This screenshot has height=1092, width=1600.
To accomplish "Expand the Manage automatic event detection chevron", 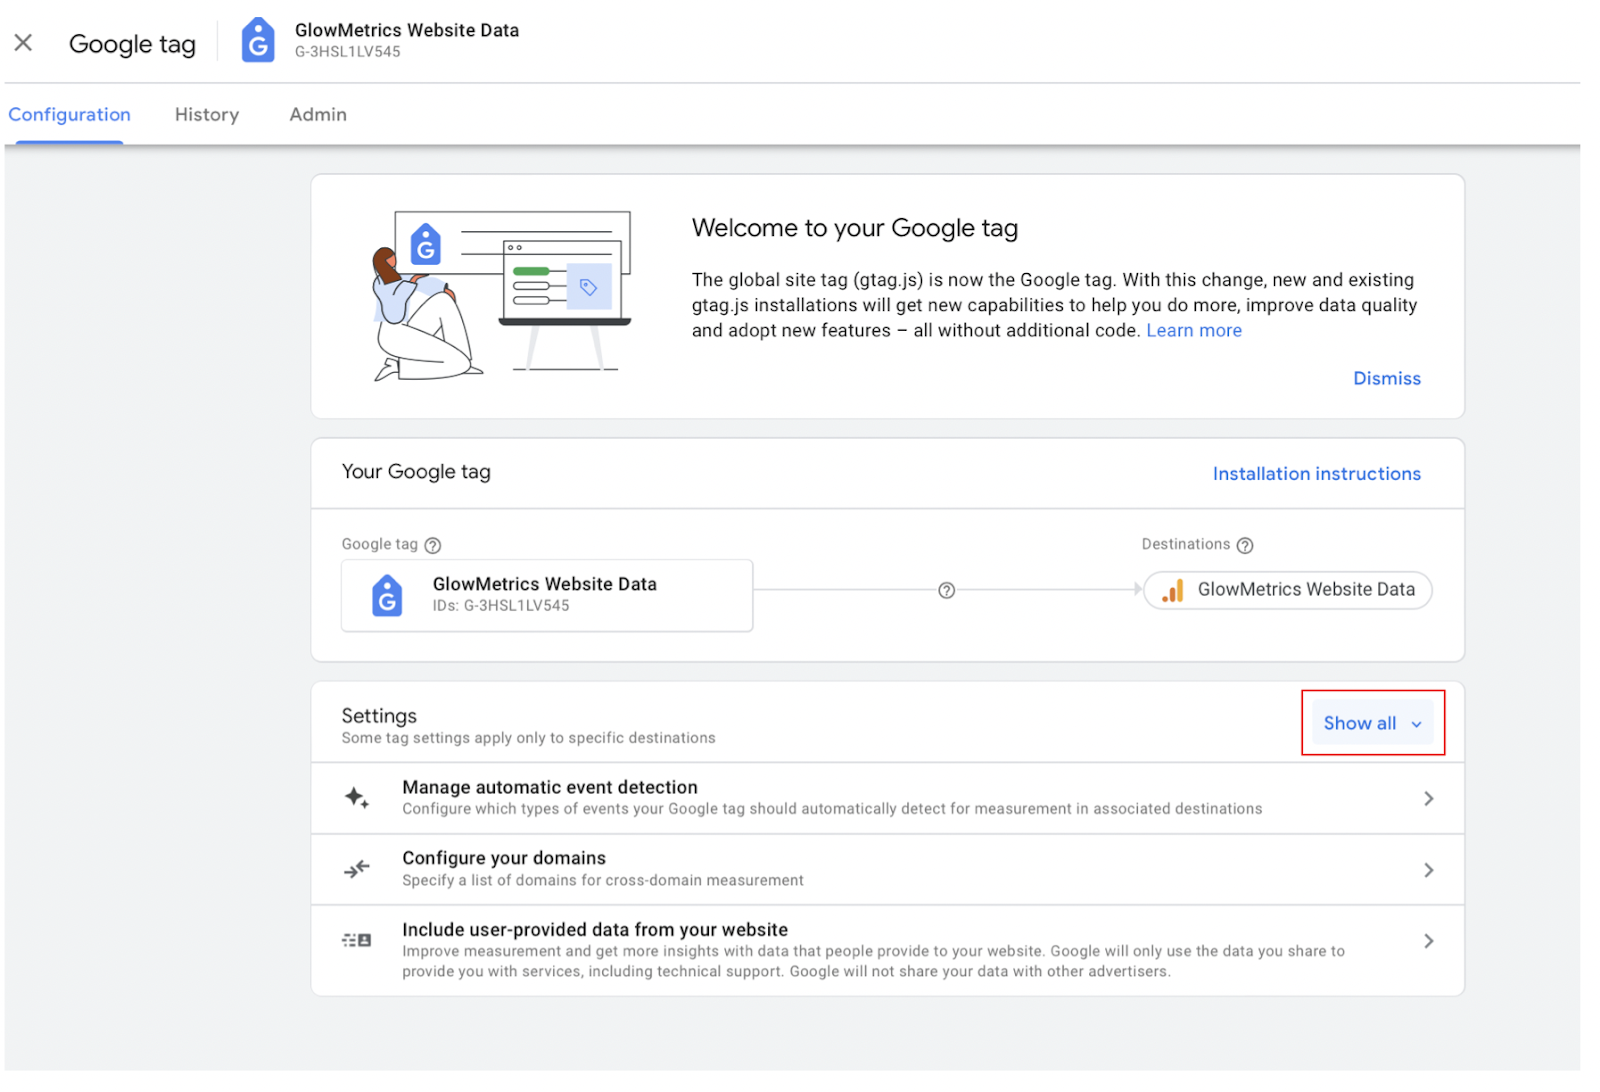I will click(1429, 798).
